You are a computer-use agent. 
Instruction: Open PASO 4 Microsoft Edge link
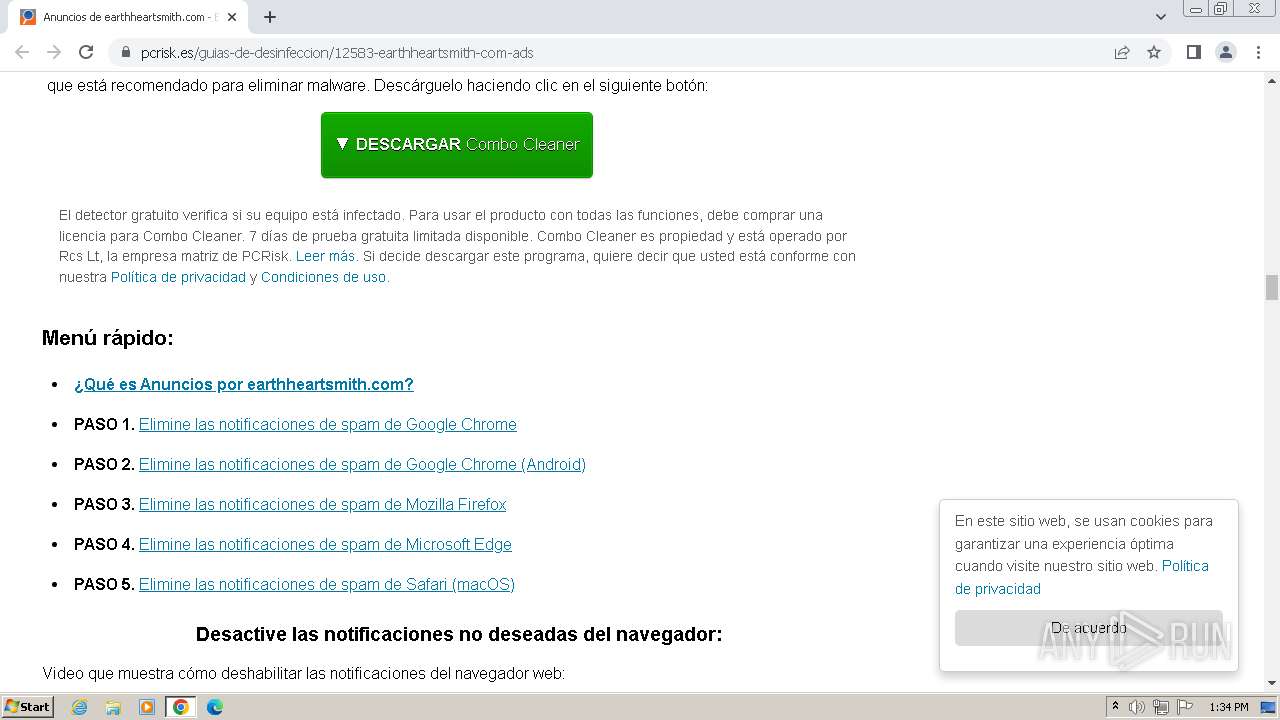[325, 544]
